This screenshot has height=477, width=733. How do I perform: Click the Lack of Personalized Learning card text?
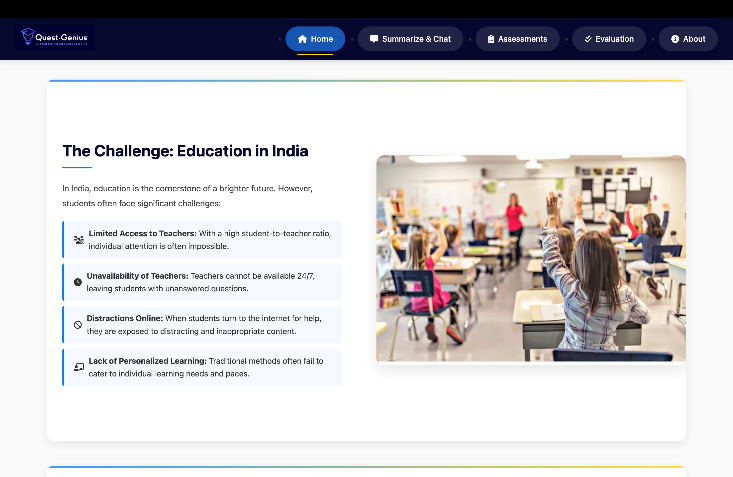[x=210, y=367]
